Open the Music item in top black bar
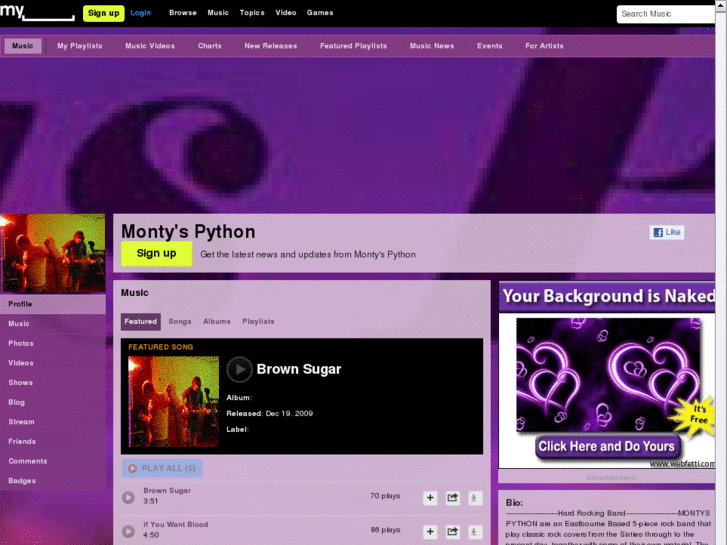The width and height of the screenshot is (727, 545). click(218, 13)
